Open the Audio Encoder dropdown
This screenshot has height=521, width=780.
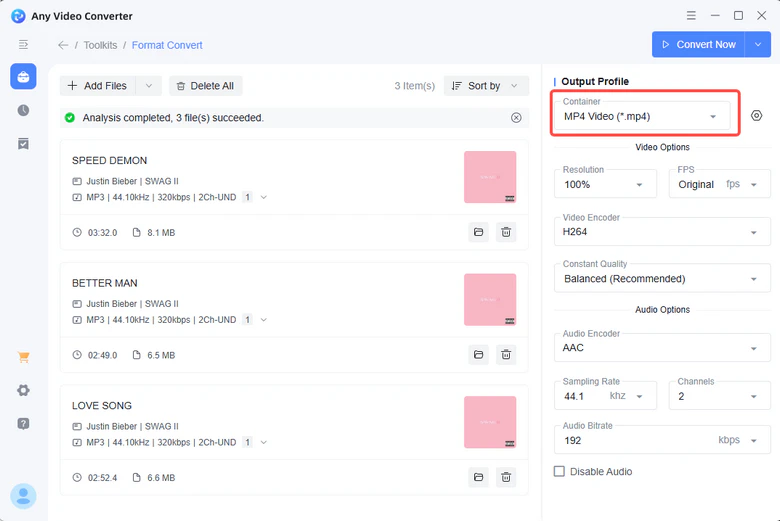[663, 347]
